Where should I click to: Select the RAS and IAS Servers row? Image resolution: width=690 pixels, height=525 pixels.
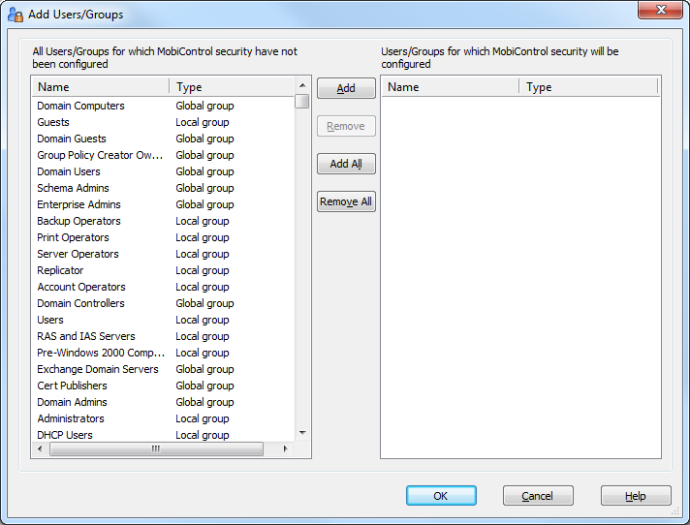coord(163,336)
